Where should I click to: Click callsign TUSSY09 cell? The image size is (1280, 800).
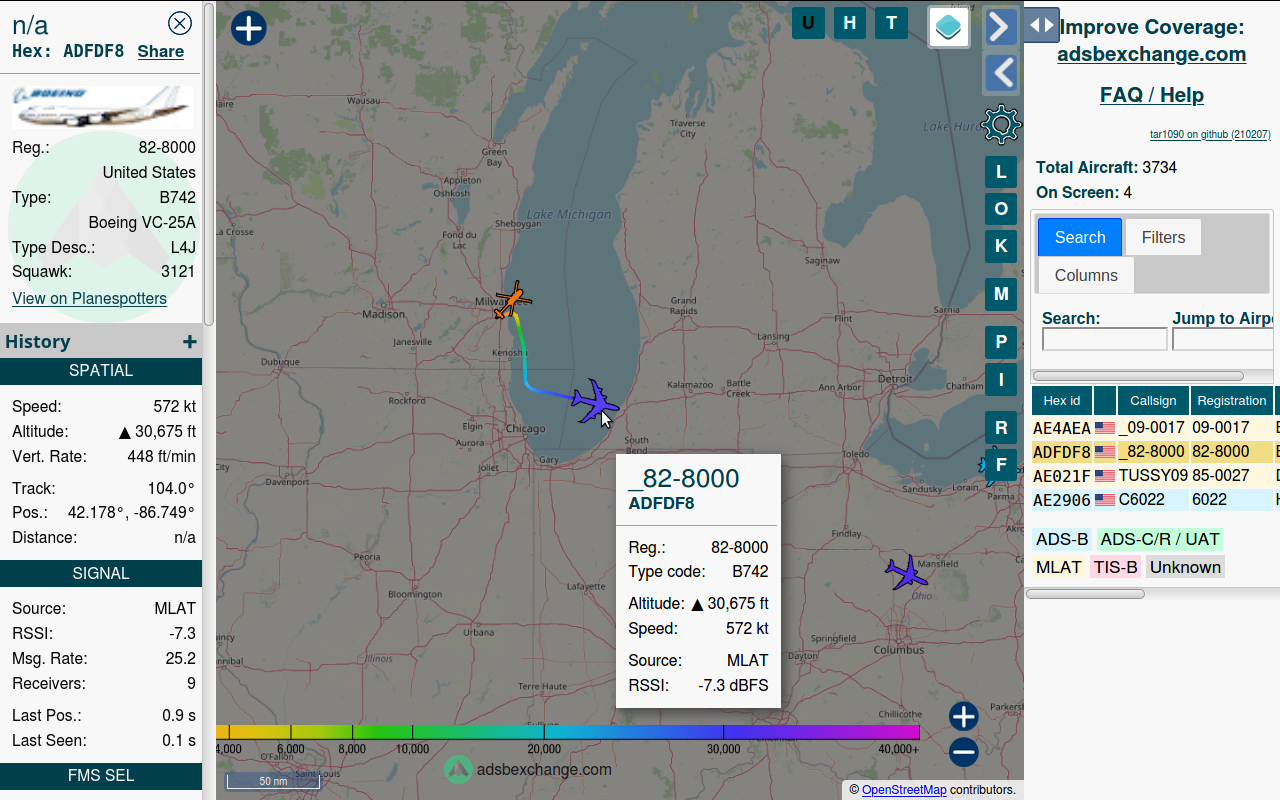click(1153, 476)
